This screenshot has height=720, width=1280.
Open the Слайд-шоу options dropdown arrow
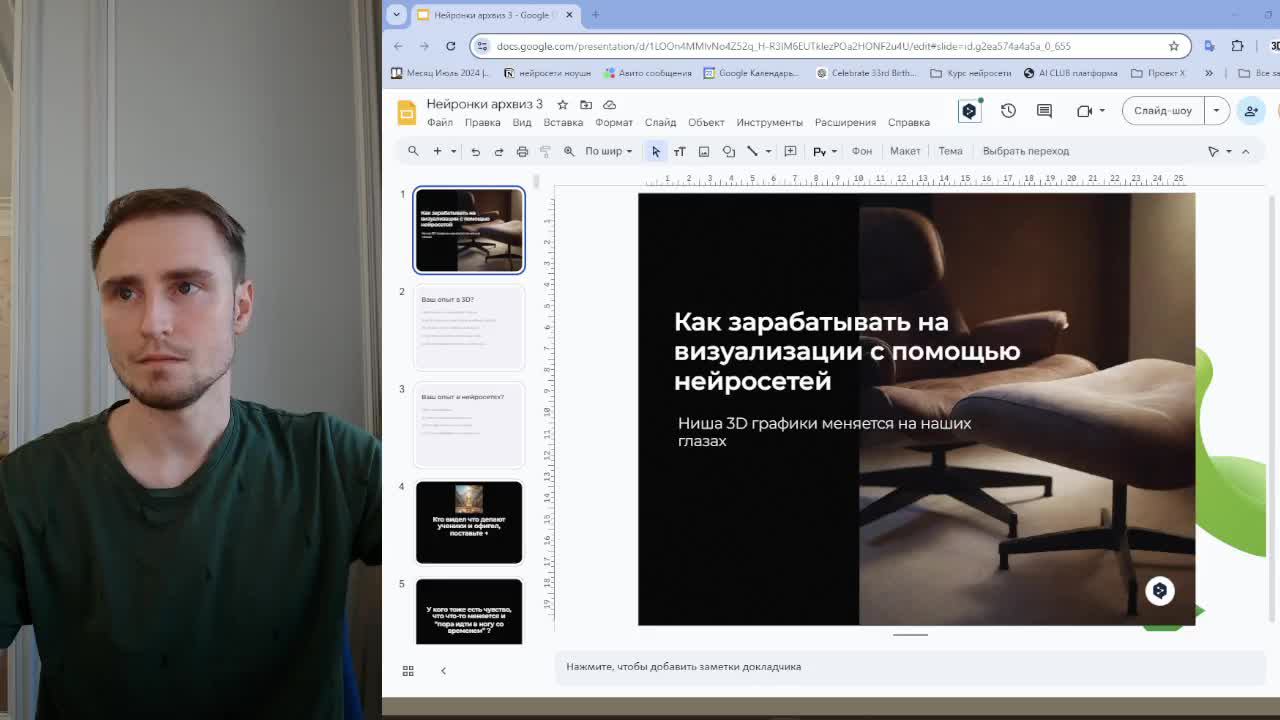coord(1216,111)
